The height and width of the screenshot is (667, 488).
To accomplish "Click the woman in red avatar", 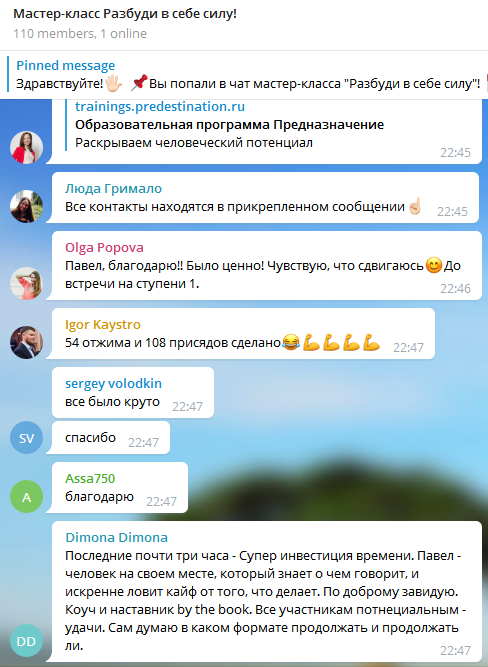I will point(26,147).
